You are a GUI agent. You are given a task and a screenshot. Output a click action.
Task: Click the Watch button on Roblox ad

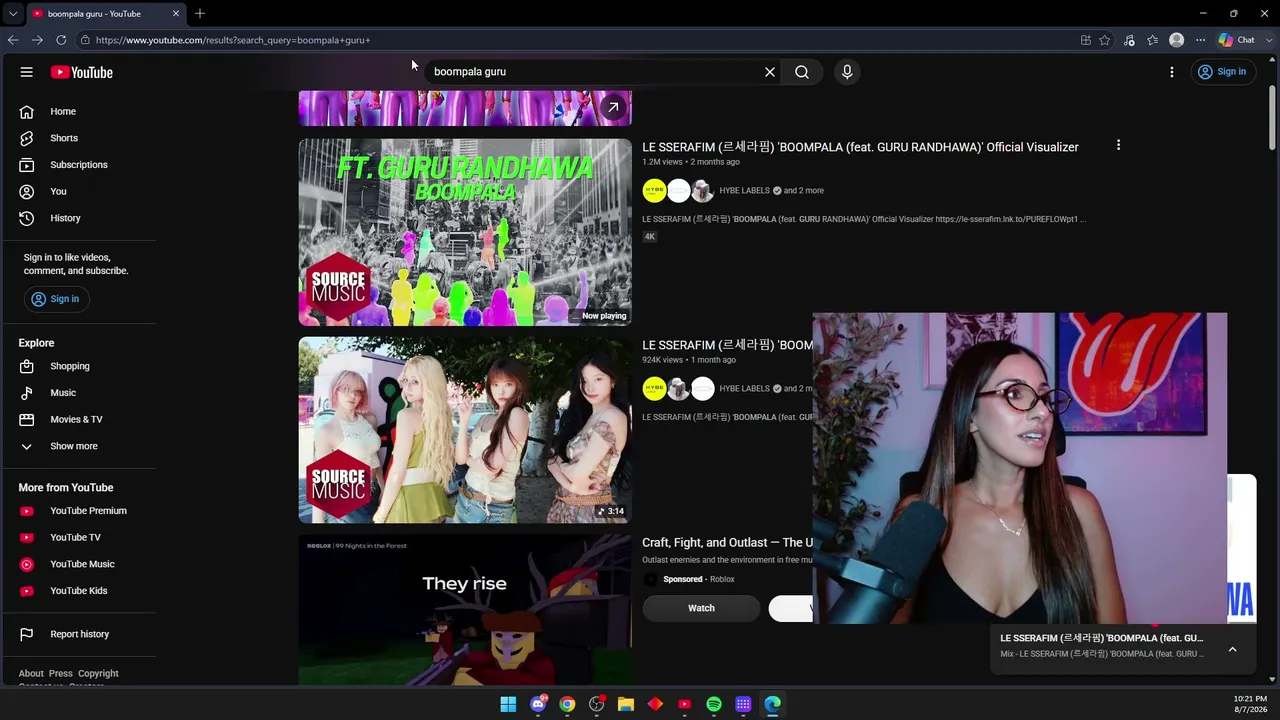point(701,608)
